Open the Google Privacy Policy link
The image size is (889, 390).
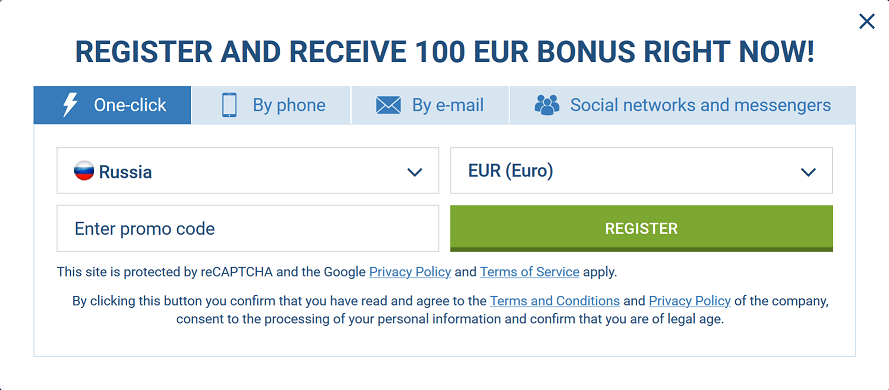coord(410,272)
